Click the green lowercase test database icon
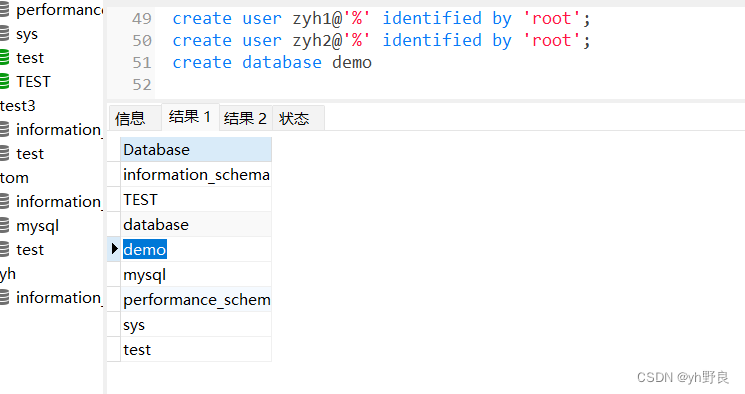Screen dimensions: 745x394 [4, 58]
